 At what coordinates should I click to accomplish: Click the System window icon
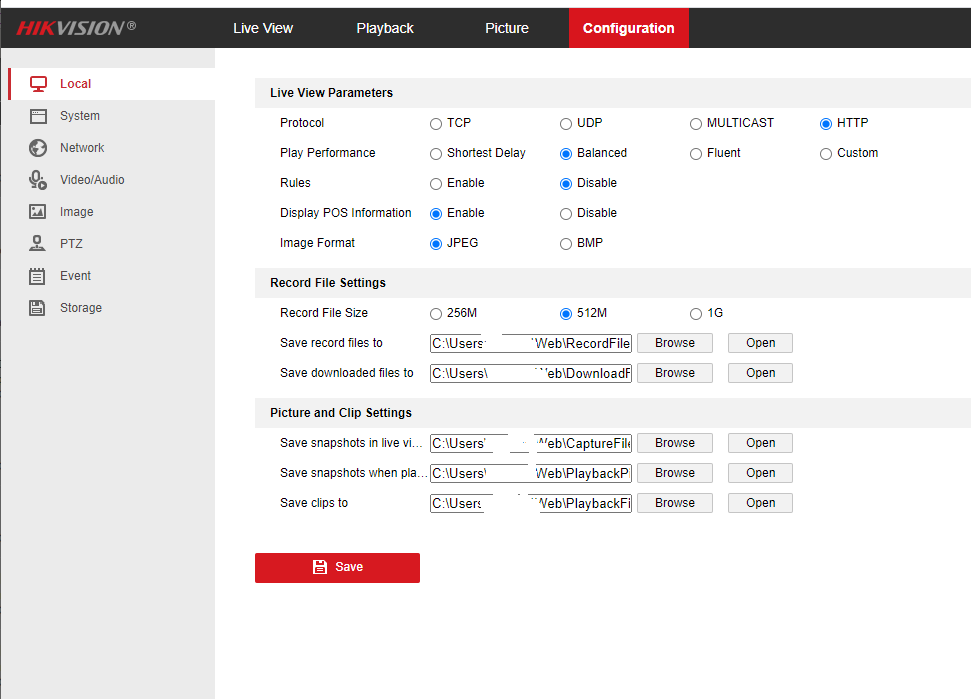coord(38,116)
